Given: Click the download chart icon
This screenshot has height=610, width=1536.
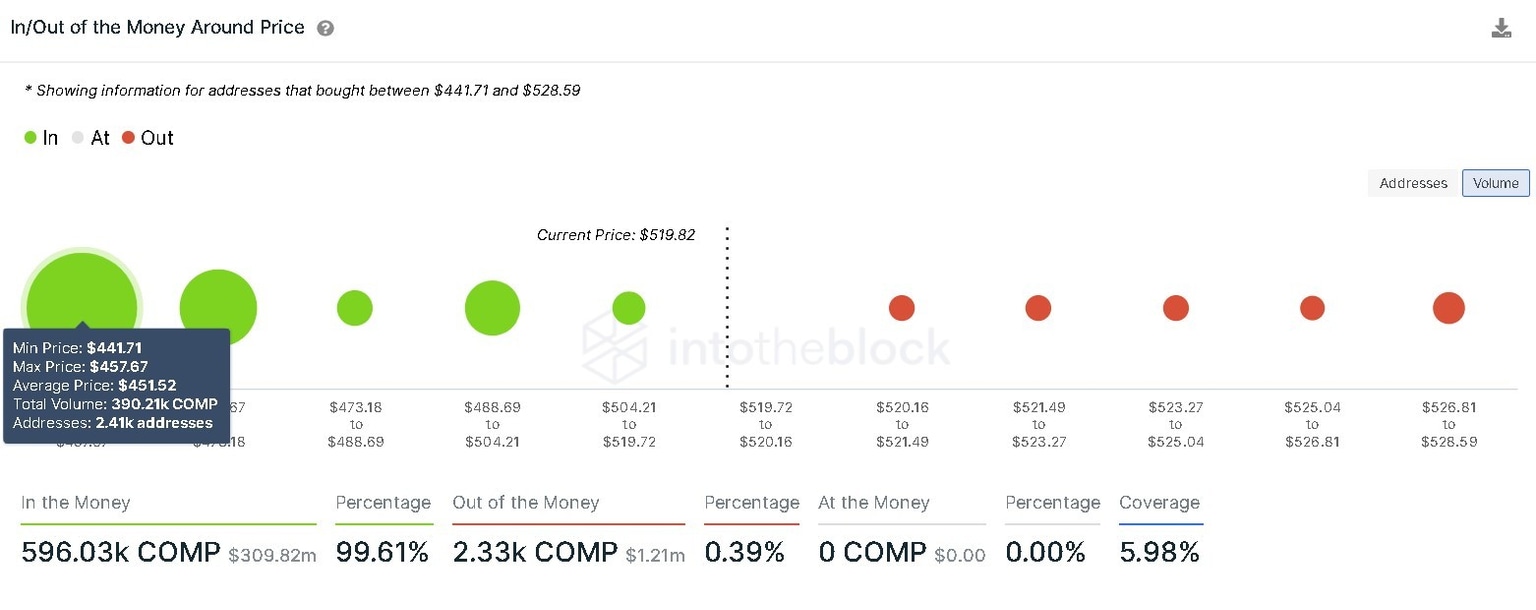Looking at the screenshot, I should pos(1501,28).
